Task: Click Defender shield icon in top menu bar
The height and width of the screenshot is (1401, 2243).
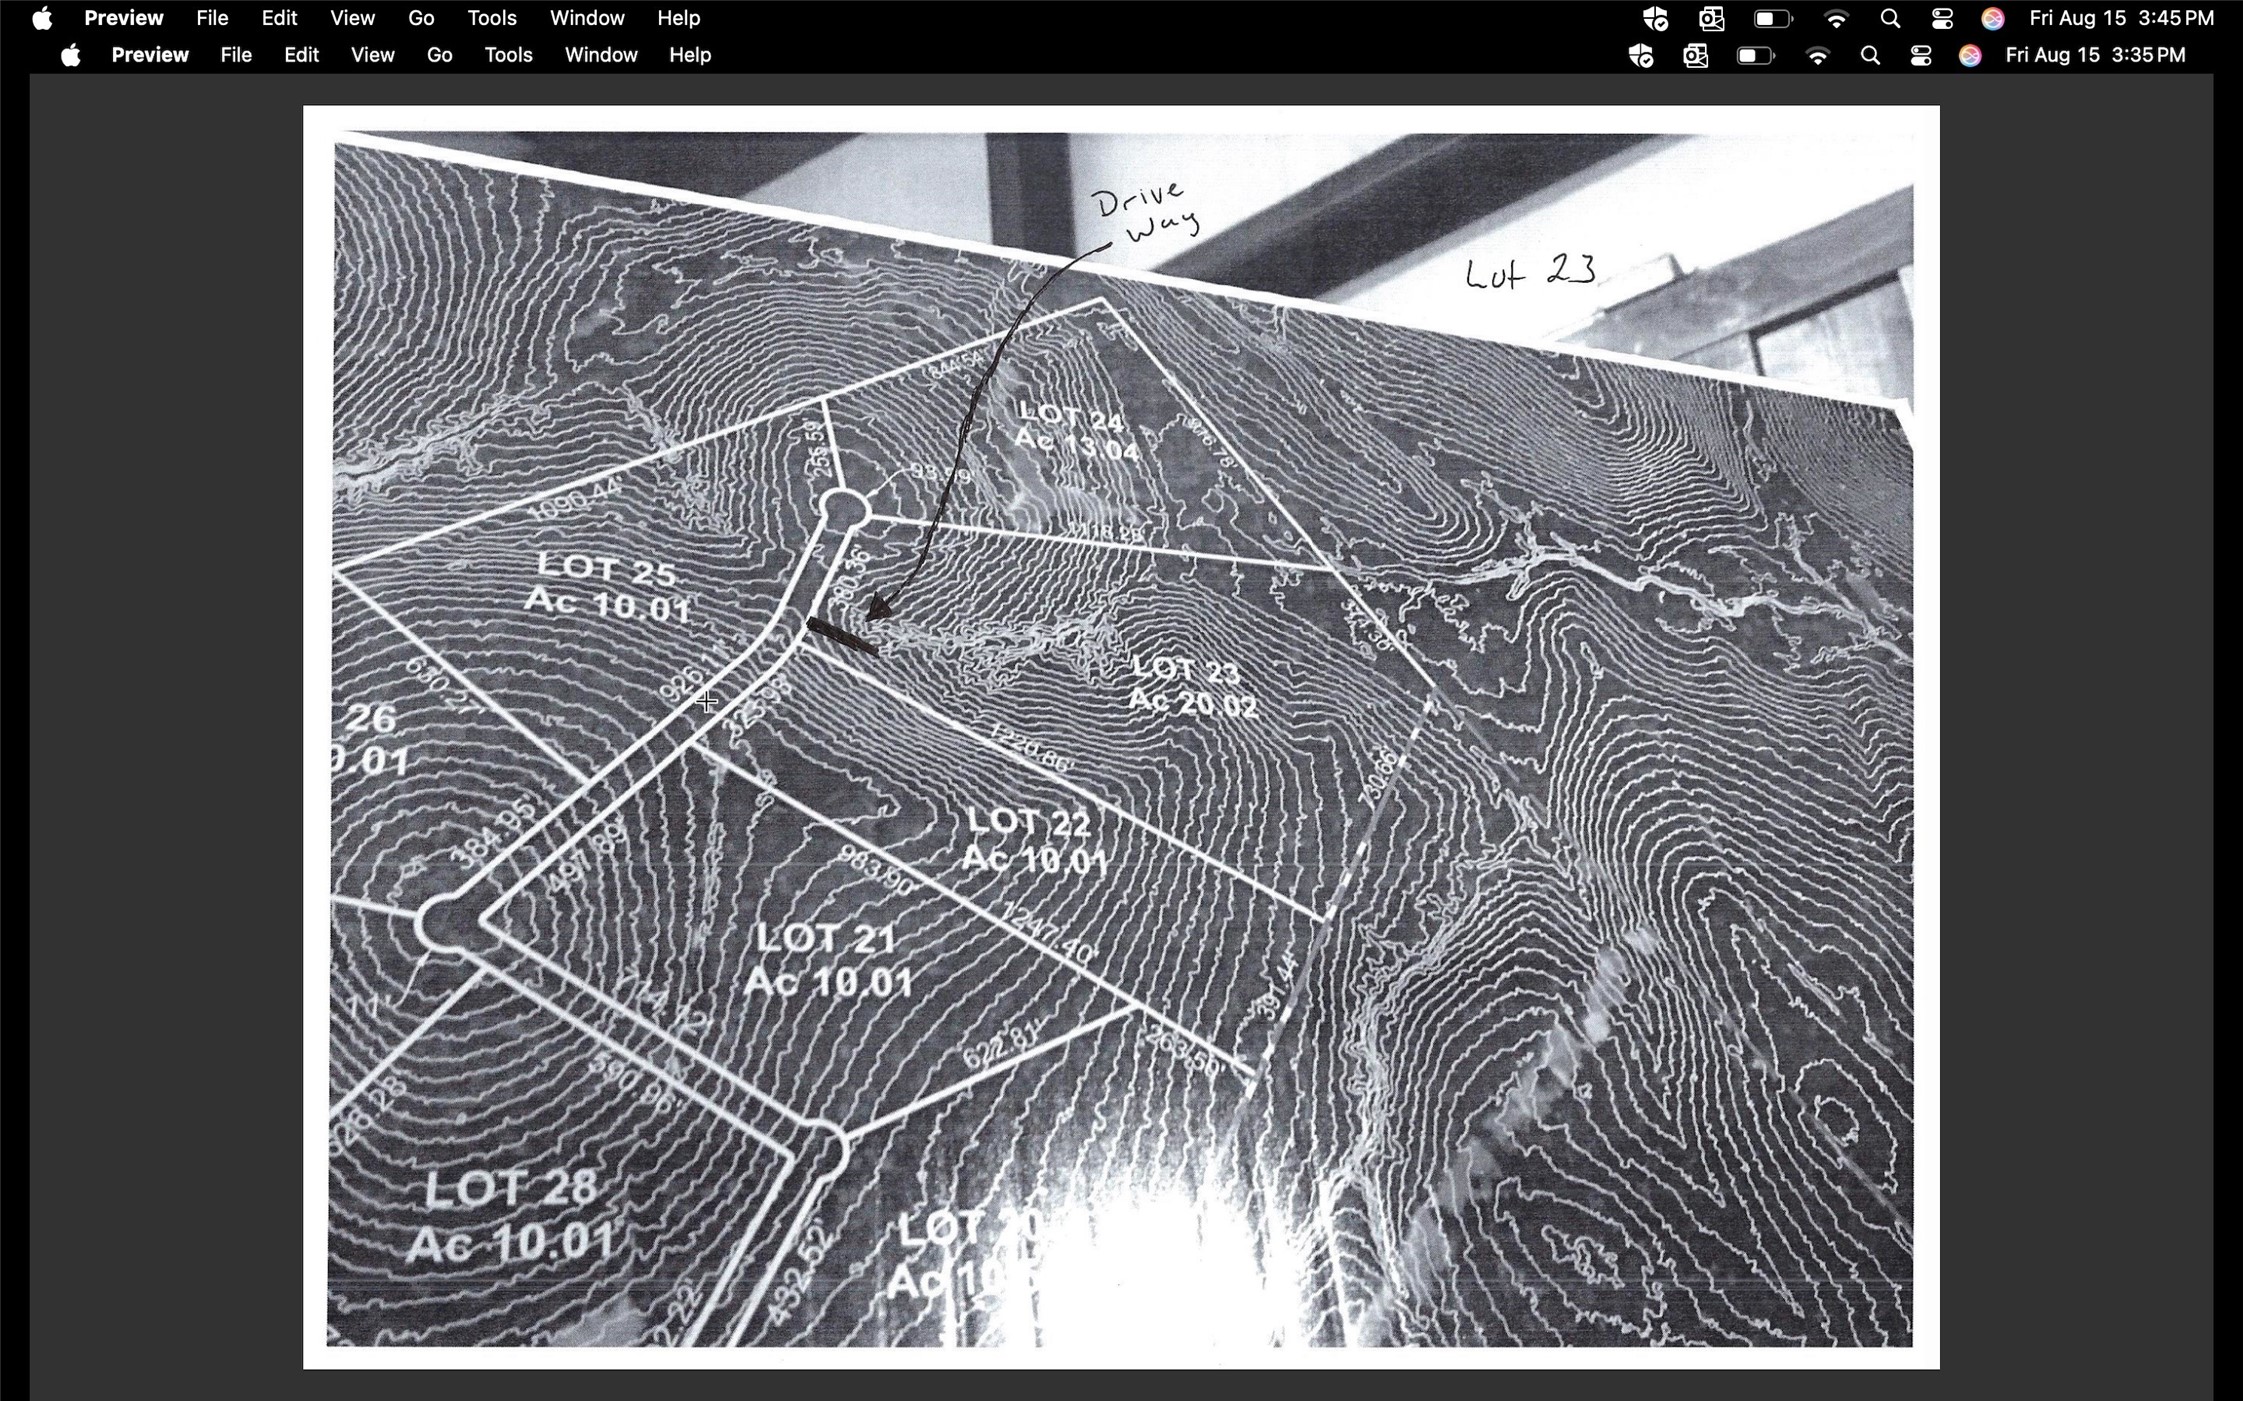Action: (x=1655, y=18)
